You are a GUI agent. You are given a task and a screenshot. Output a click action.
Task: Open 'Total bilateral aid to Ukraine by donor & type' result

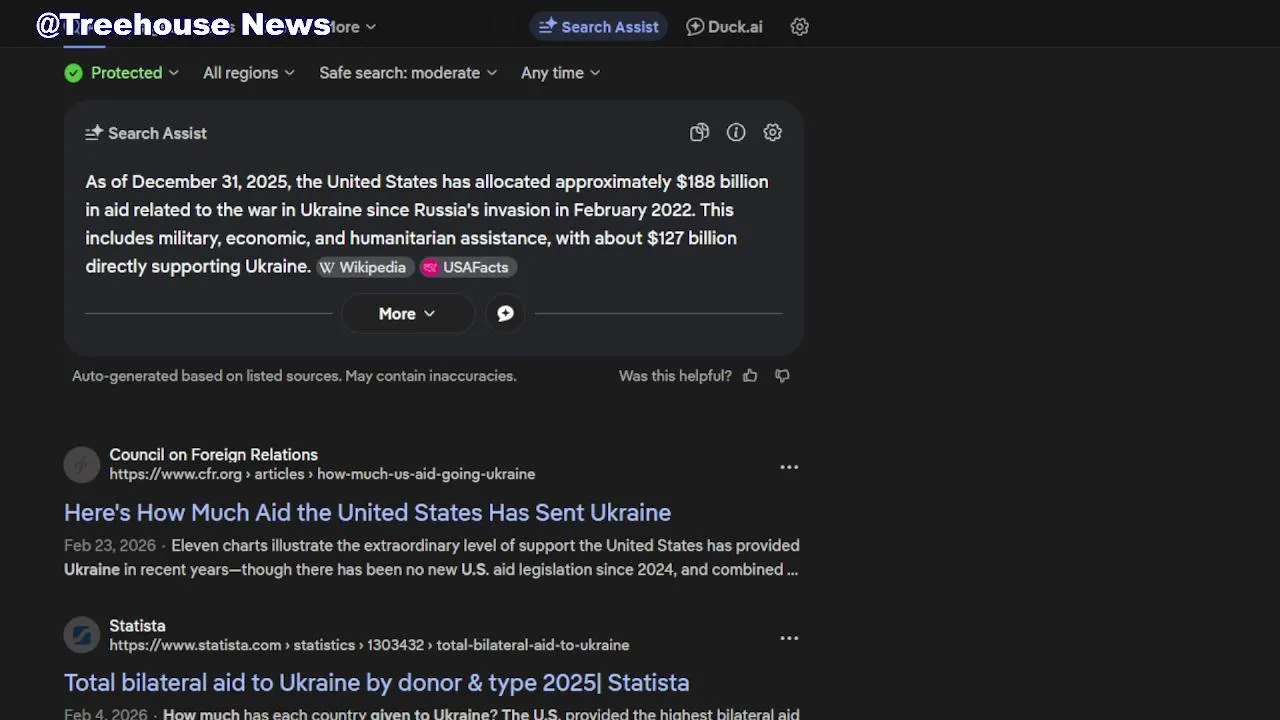coord(376,683)
